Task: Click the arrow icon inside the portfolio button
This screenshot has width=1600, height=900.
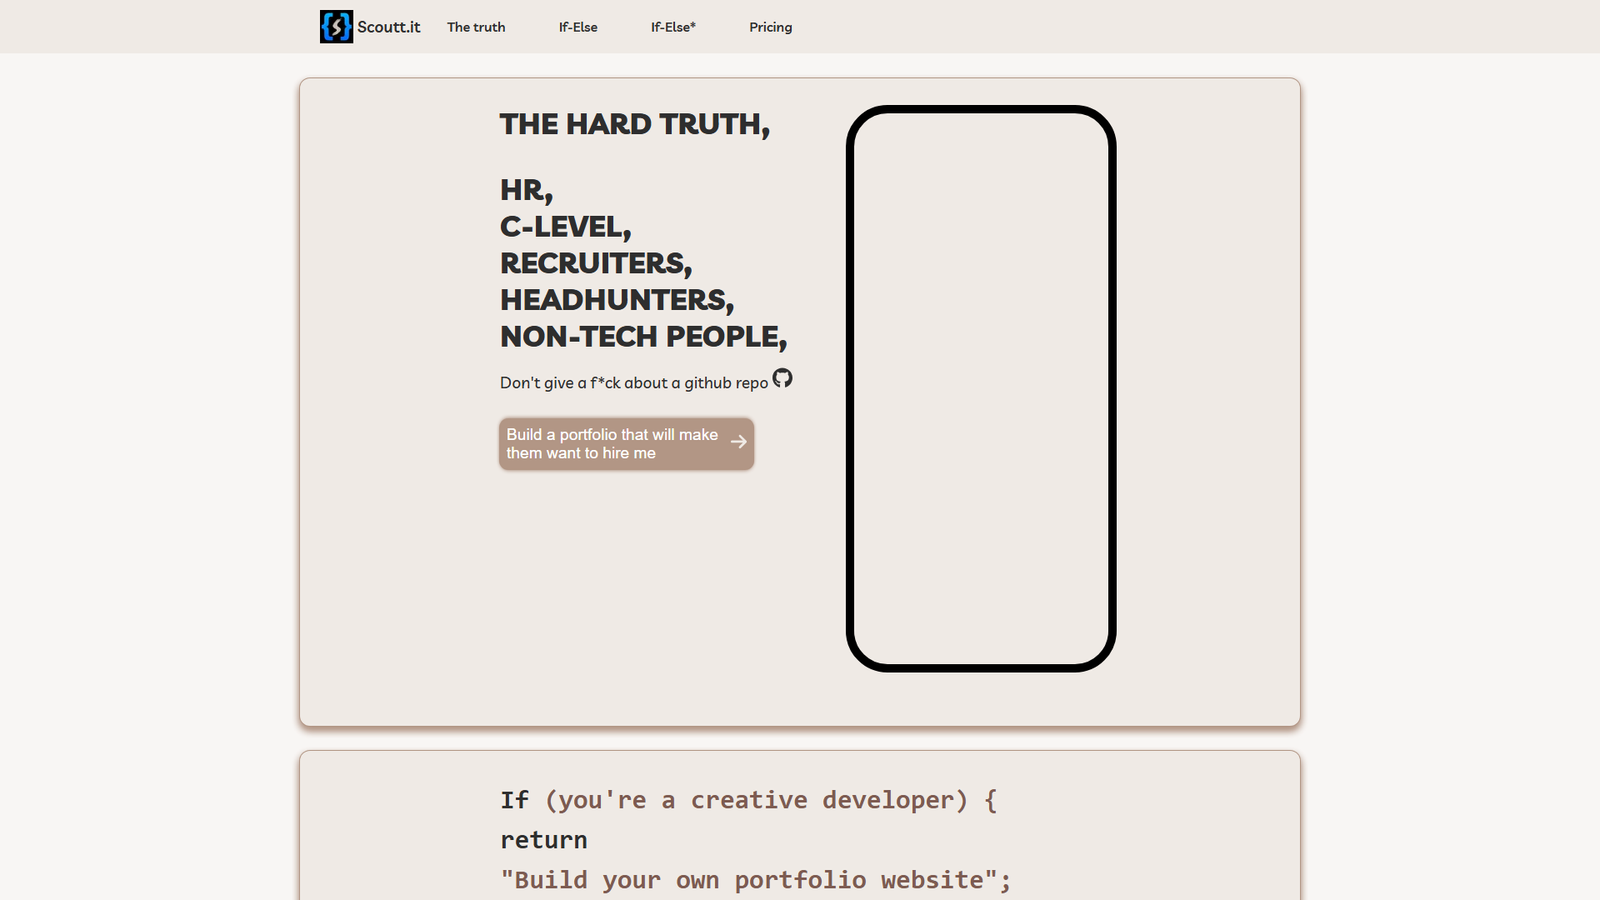Action: click(737, 442)
